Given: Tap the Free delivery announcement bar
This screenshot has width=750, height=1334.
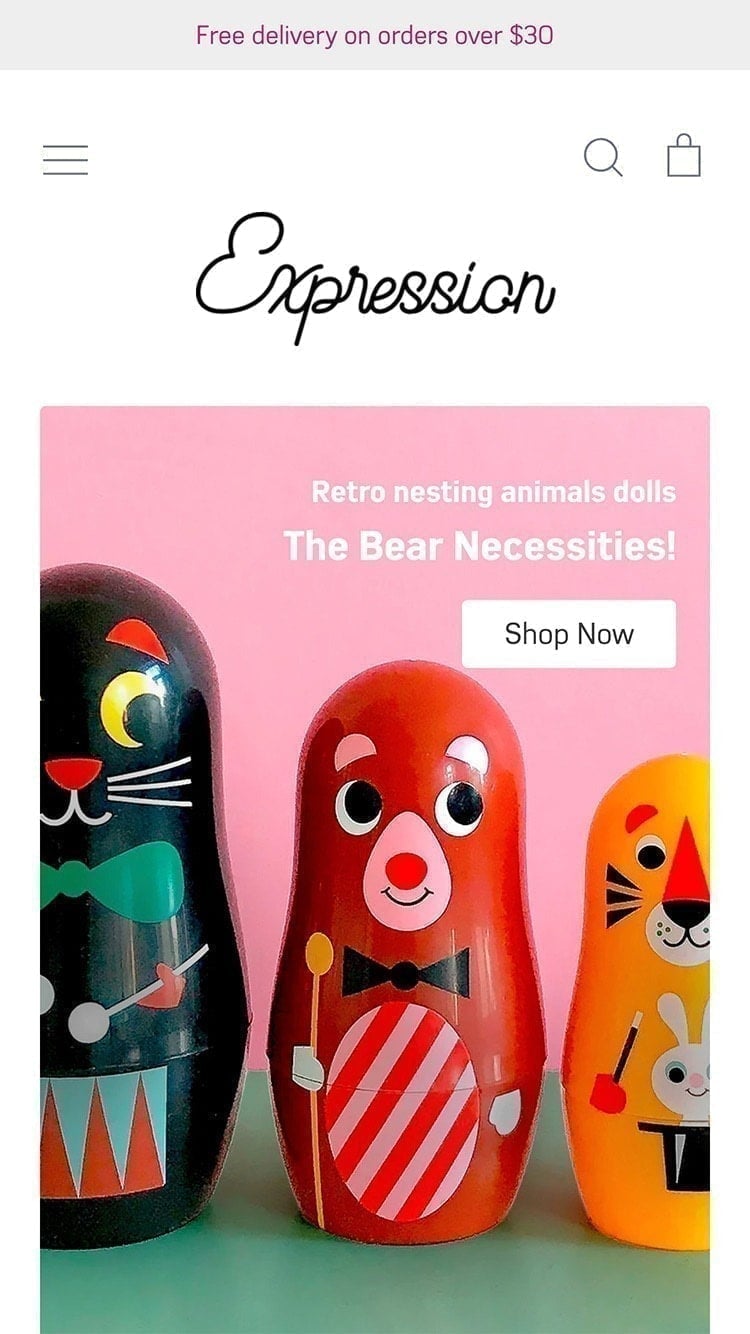Looking at the screenshot, I should pyautogui.click(x=375, y=35).
